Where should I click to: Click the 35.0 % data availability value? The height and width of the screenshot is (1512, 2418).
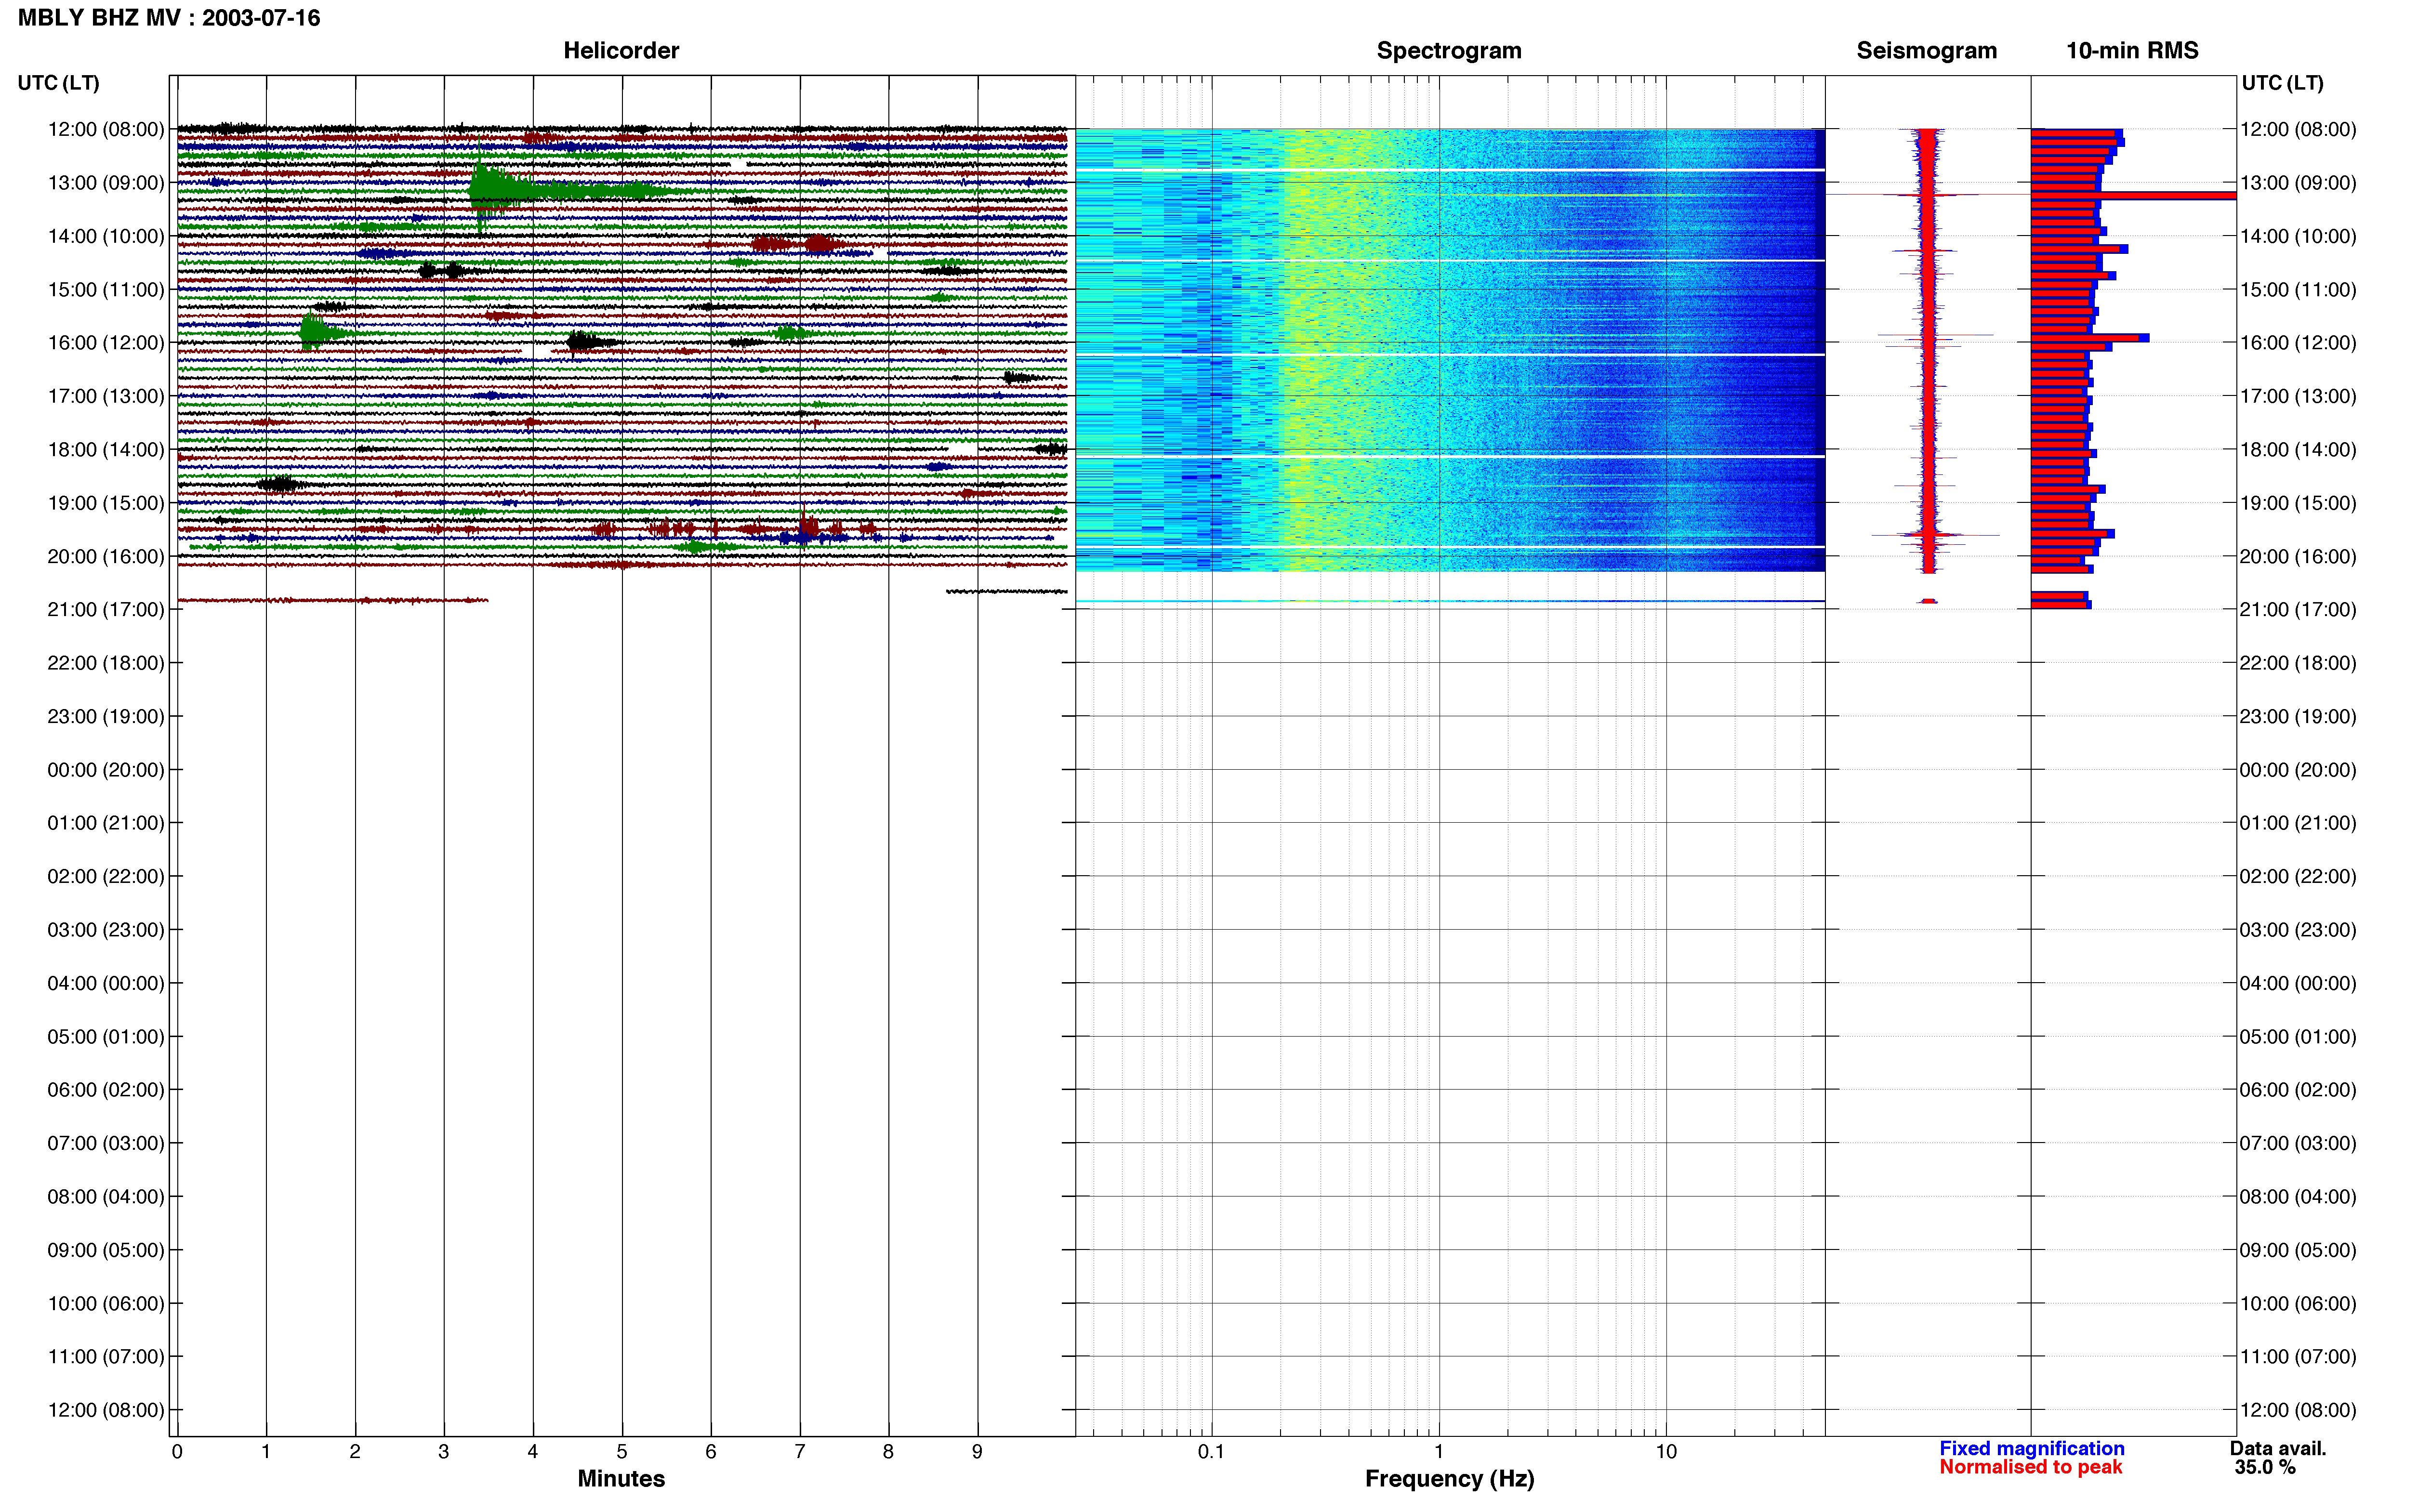[x=2265, y=1468]
